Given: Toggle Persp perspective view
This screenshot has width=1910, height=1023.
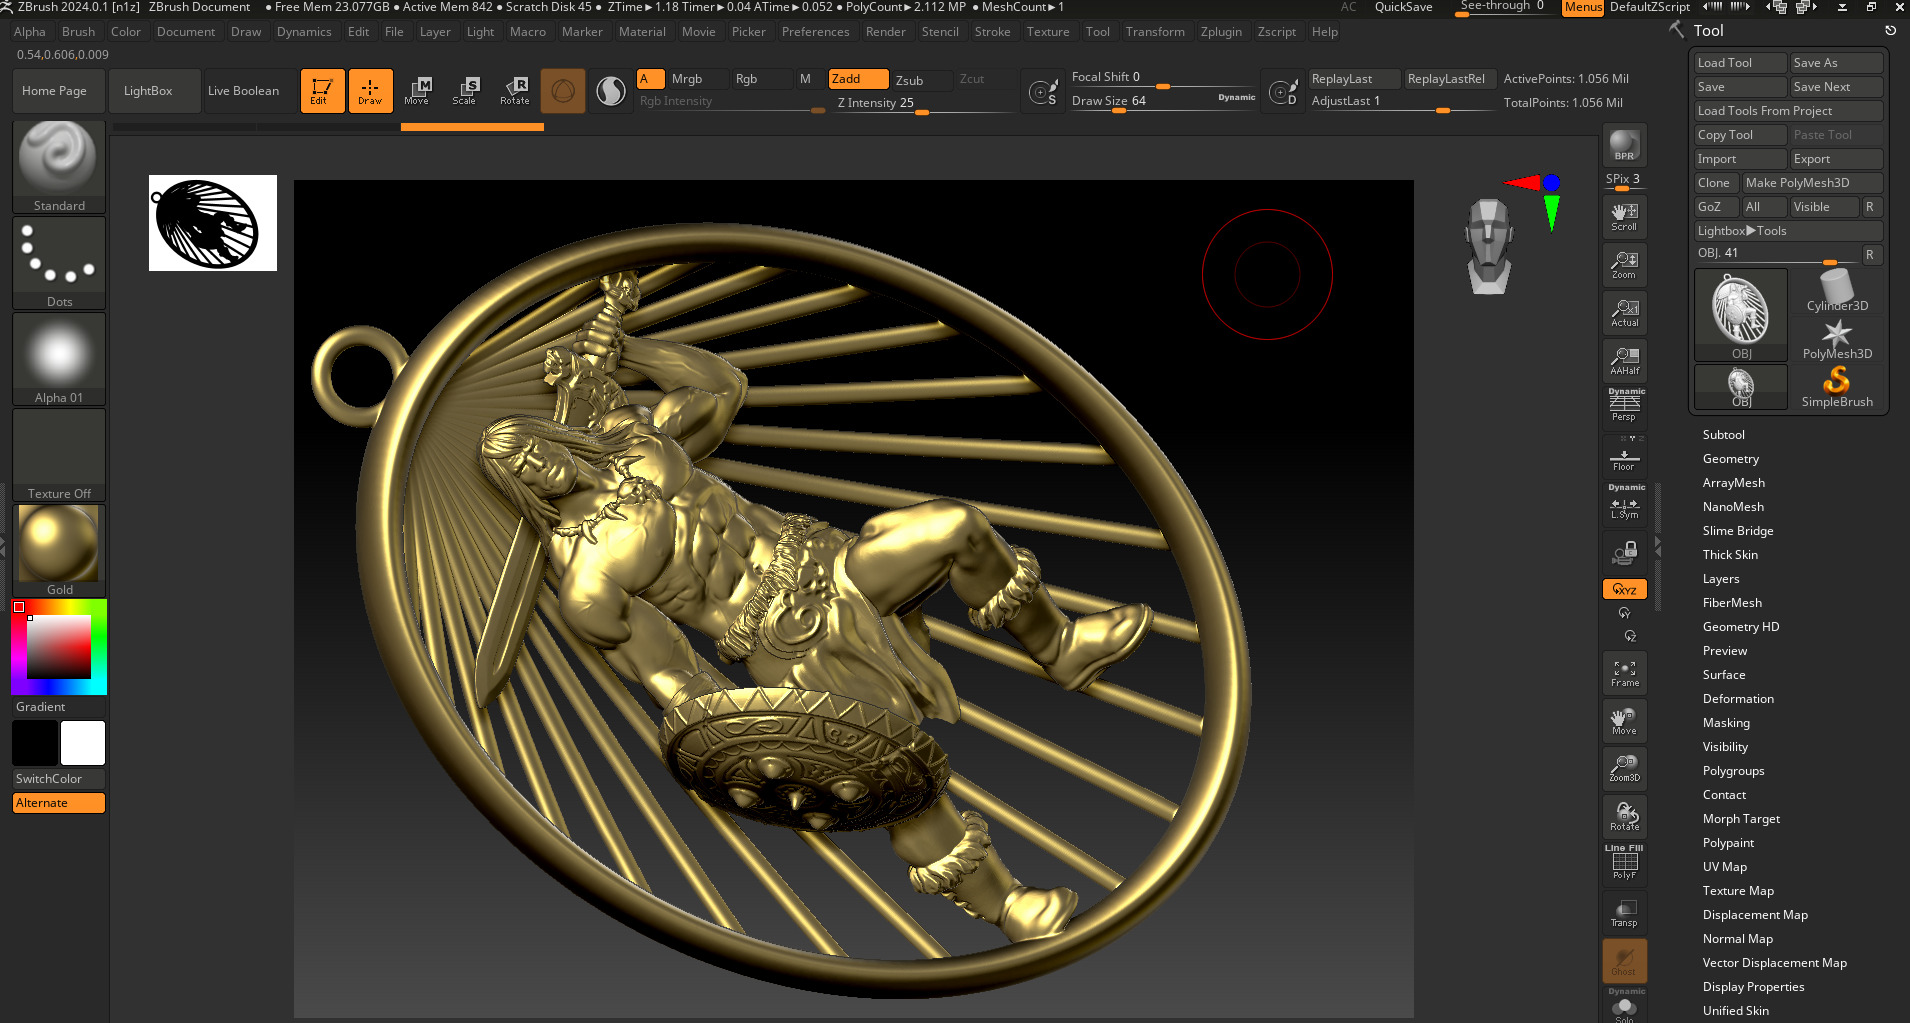Looking at the screenshot, I should (1624, 407).
